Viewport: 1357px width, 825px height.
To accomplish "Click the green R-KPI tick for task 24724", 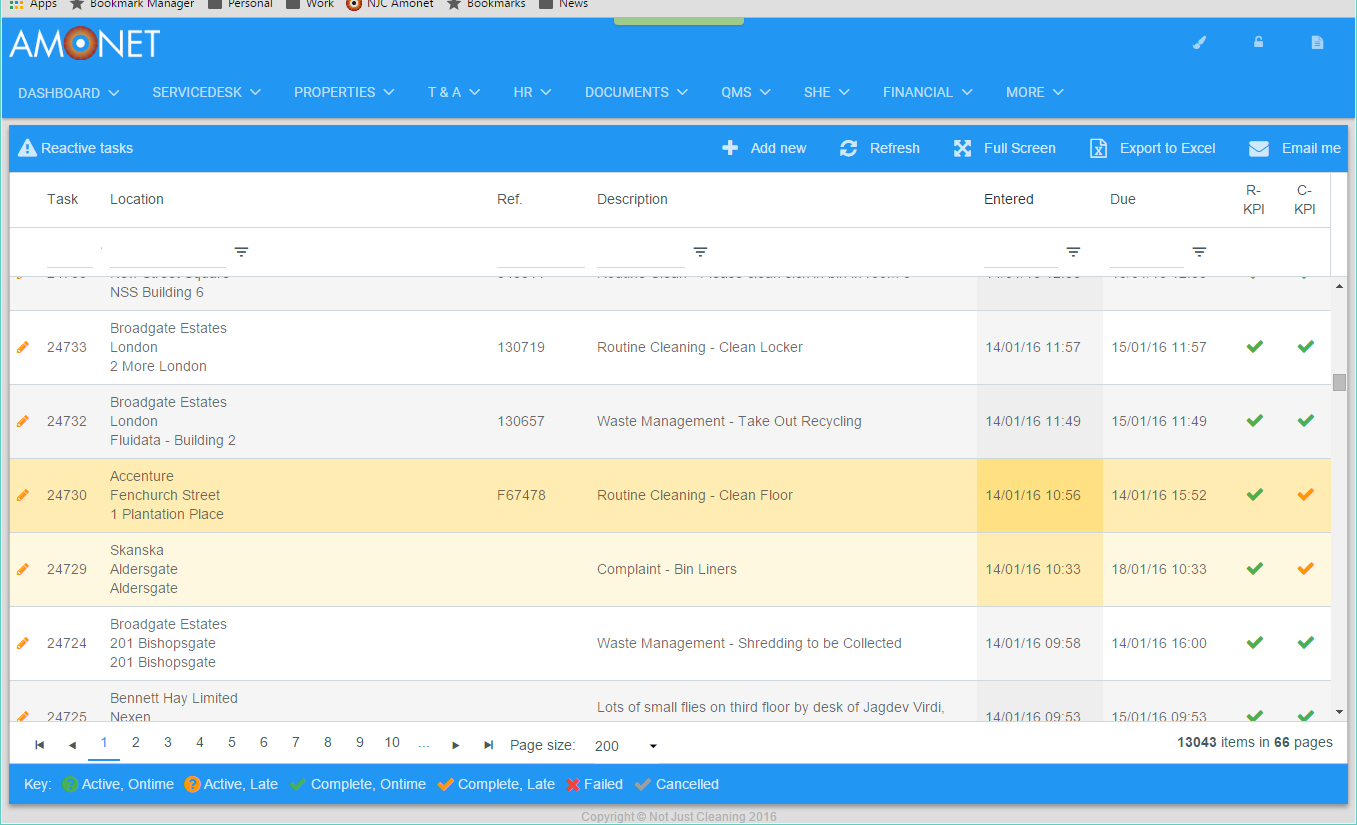I will pyautogui.click(x=1254, y=643).
